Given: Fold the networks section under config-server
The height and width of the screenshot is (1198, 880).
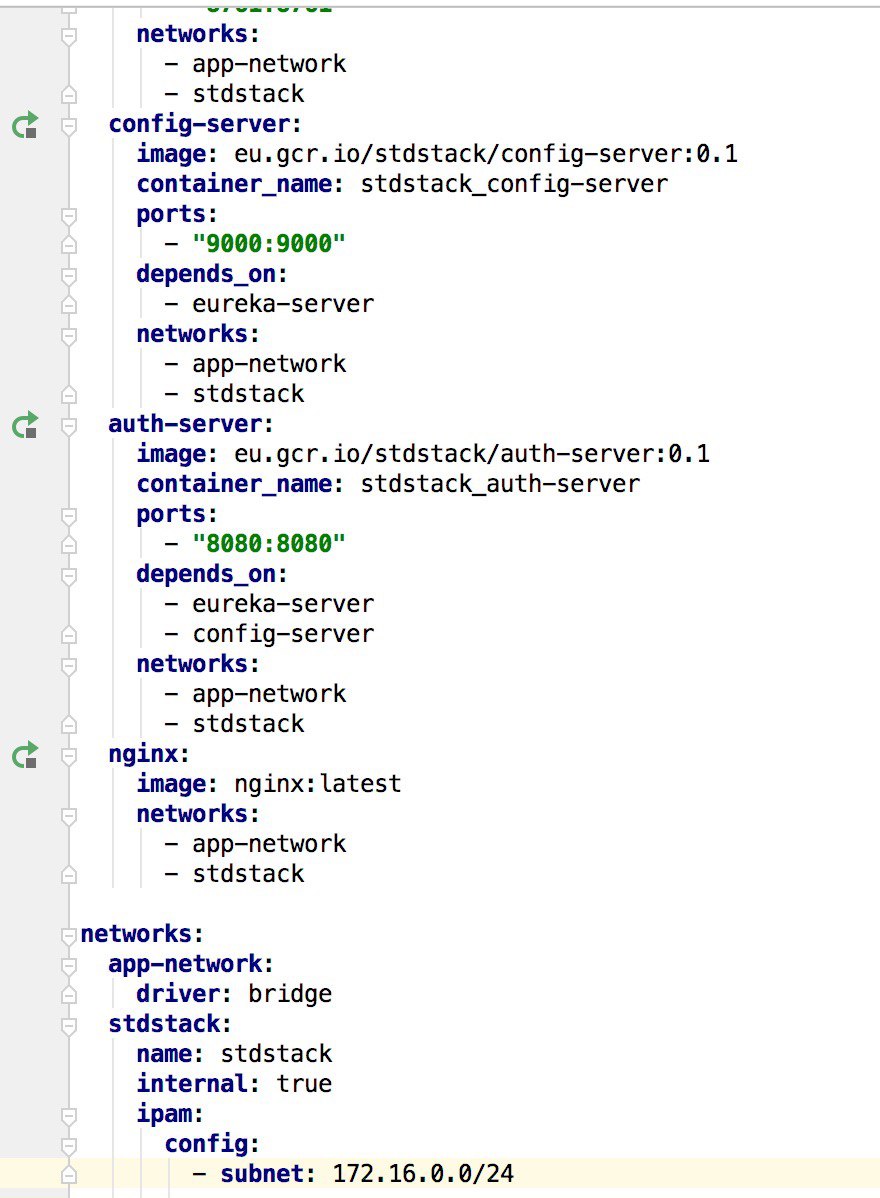Looking at the screenshot, I should tap(69, 335).
